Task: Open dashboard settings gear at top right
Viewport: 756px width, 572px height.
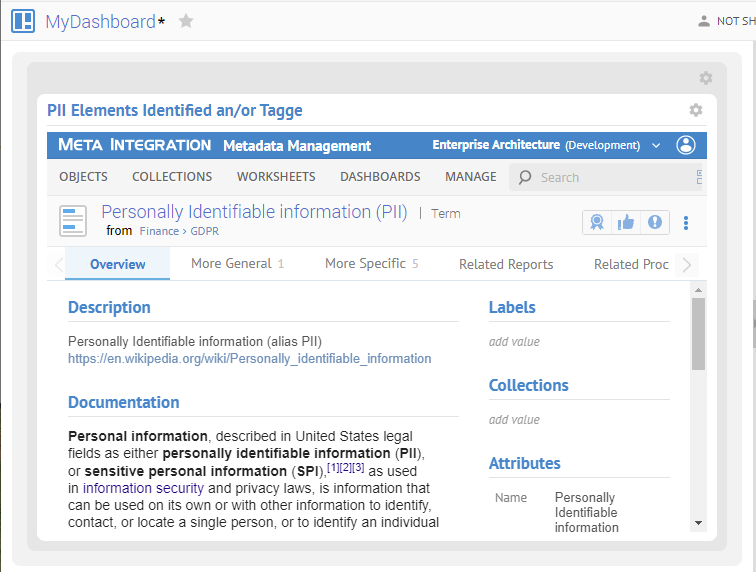Action: tap(705, 78)
